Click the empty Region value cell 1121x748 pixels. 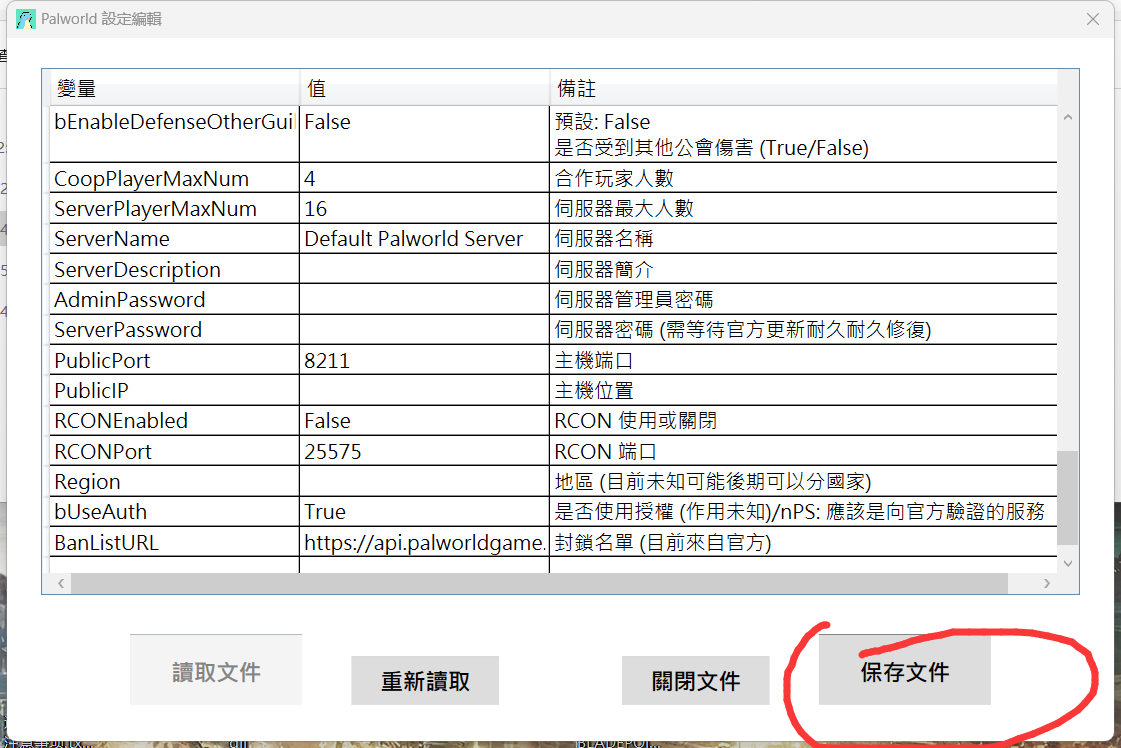(x=425, y=481)
